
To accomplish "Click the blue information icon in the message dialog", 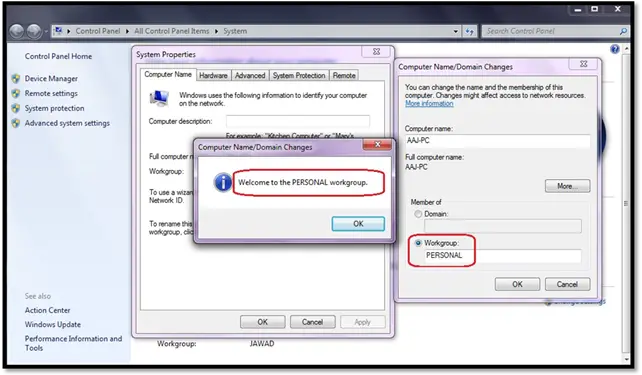I will tap(223, 182).
